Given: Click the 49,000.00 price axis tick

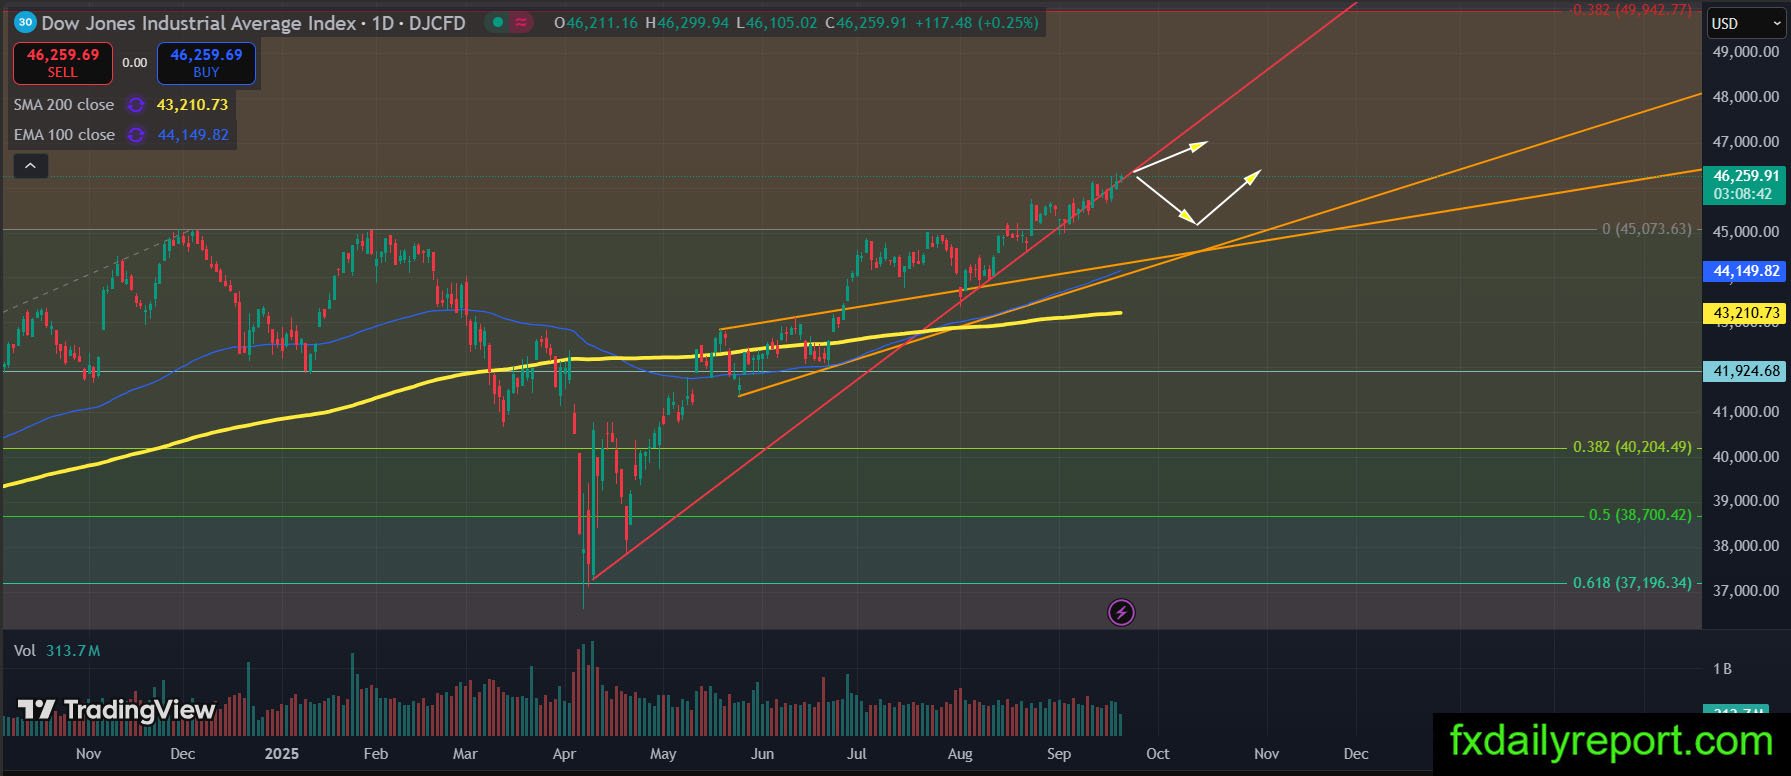Looking at the screenshot, I should 1746,52.
